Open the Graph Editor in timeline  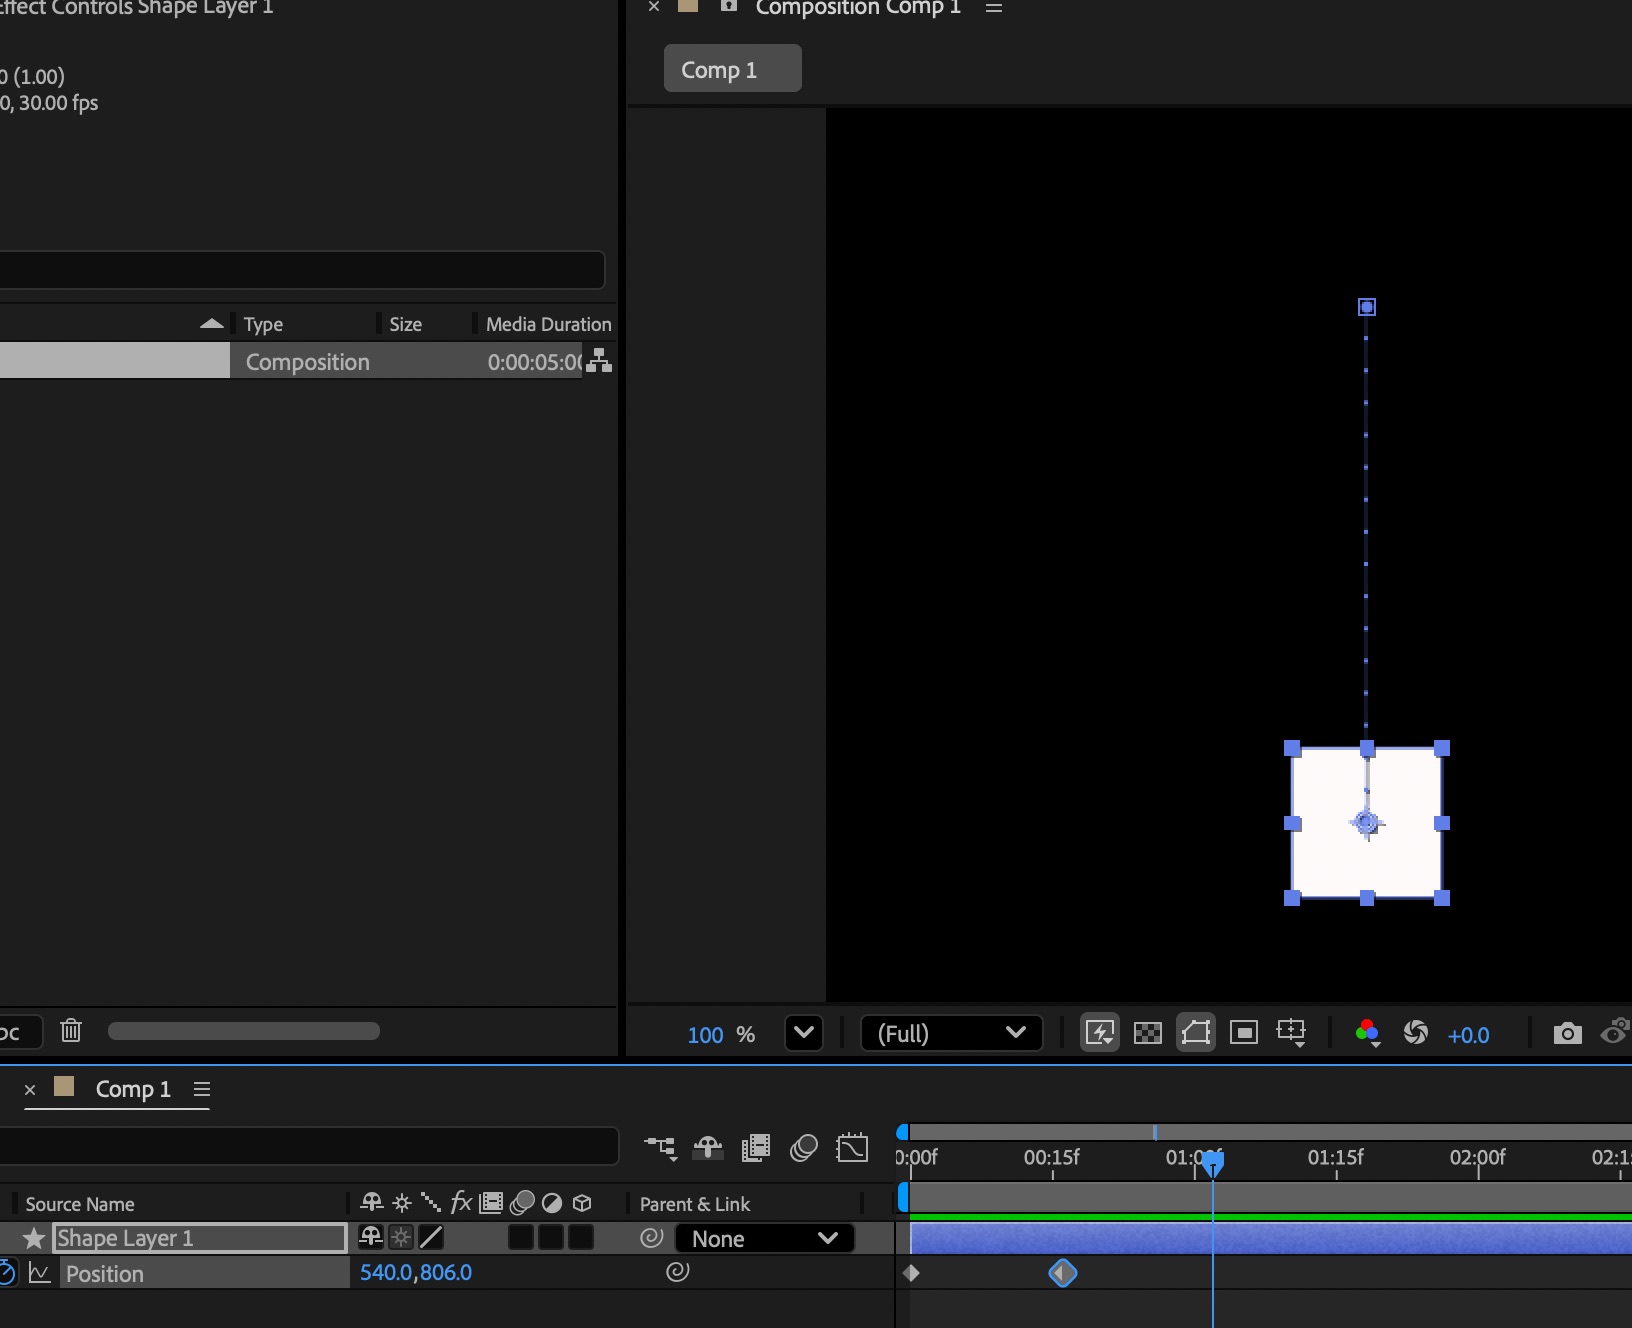coord(852,1148)
